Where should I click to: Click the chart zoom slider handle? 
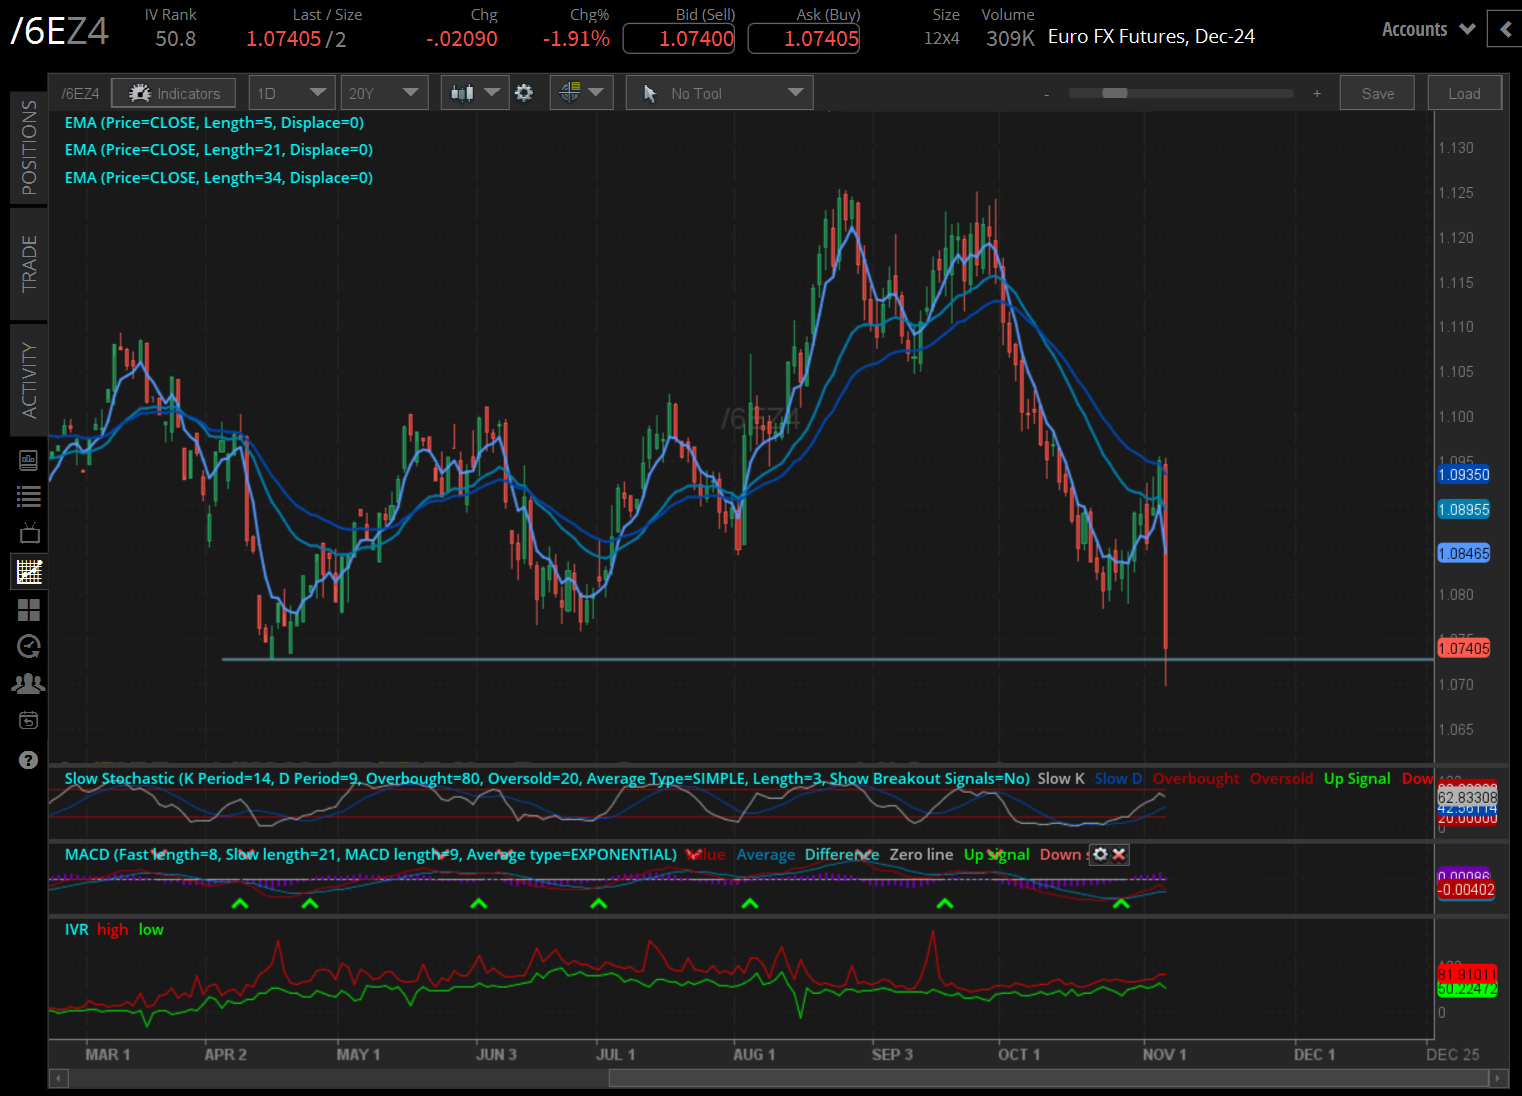point(1114,93)
